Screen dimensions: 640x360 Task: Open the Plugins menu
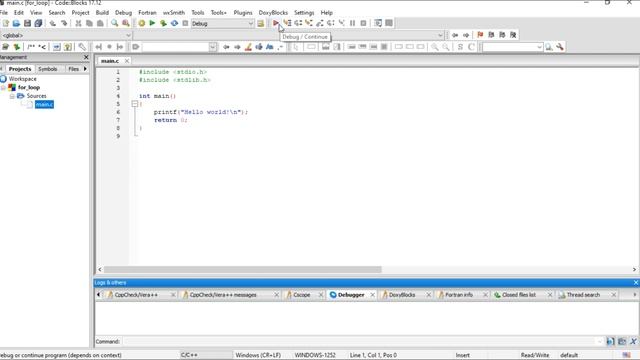click(243, 13)
